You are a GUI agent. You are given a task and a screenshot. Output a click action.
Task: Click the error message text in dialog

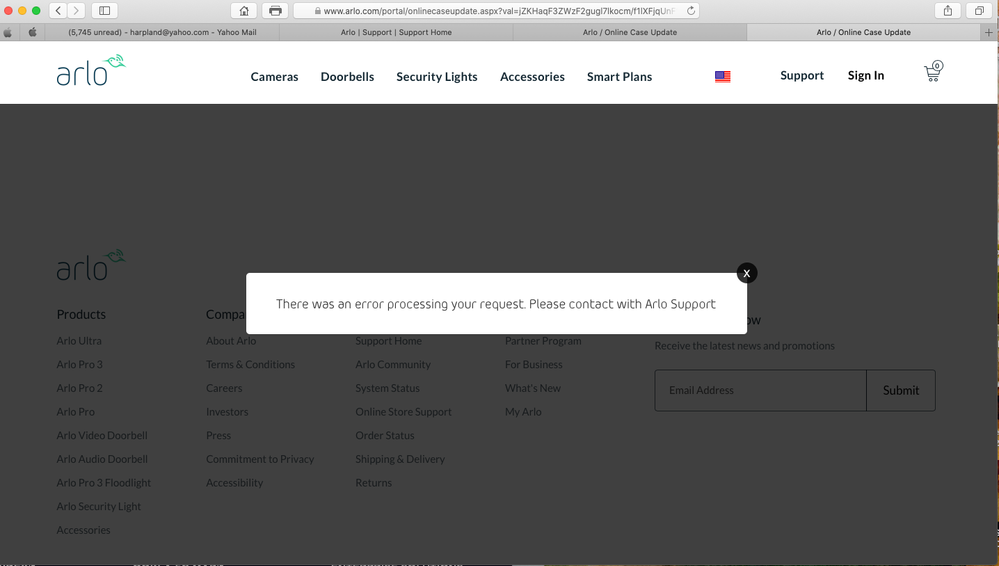point(496,304)
